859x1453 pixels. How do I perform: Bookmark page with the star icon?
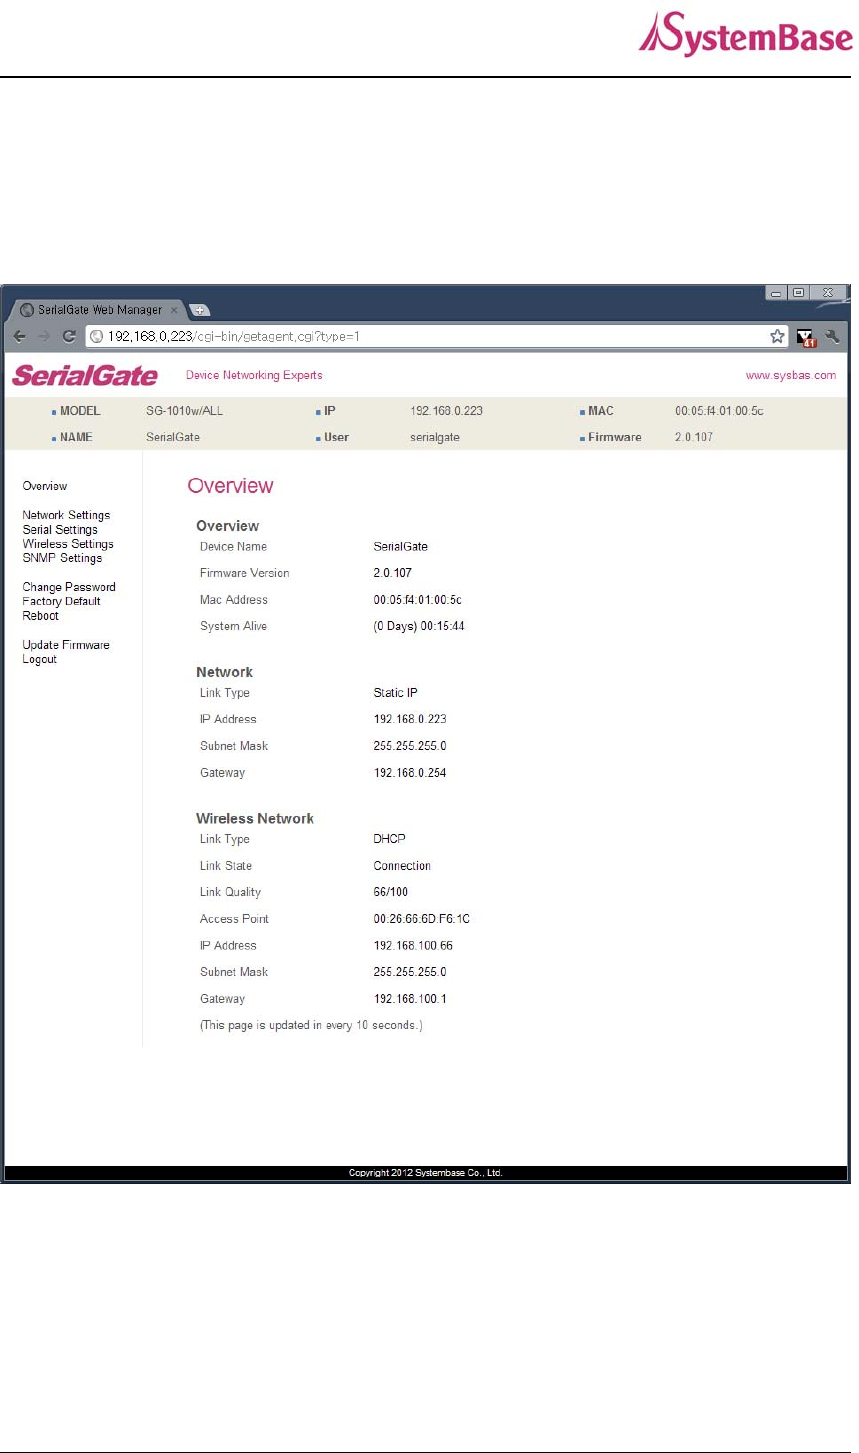pyautogui.click(x=777, y=337)
